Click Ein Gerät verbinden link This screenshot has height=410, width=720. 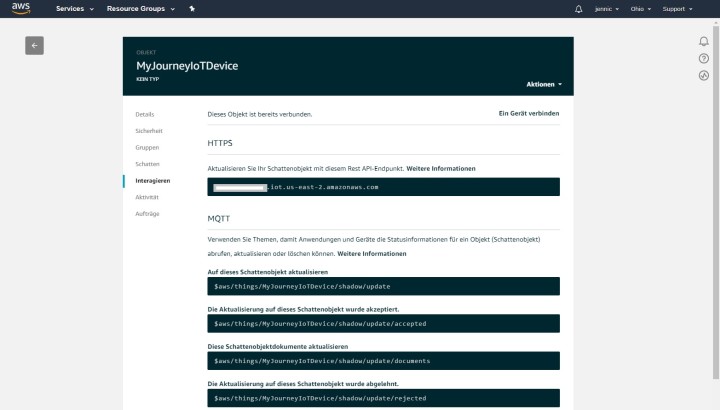tap(529, 113)
